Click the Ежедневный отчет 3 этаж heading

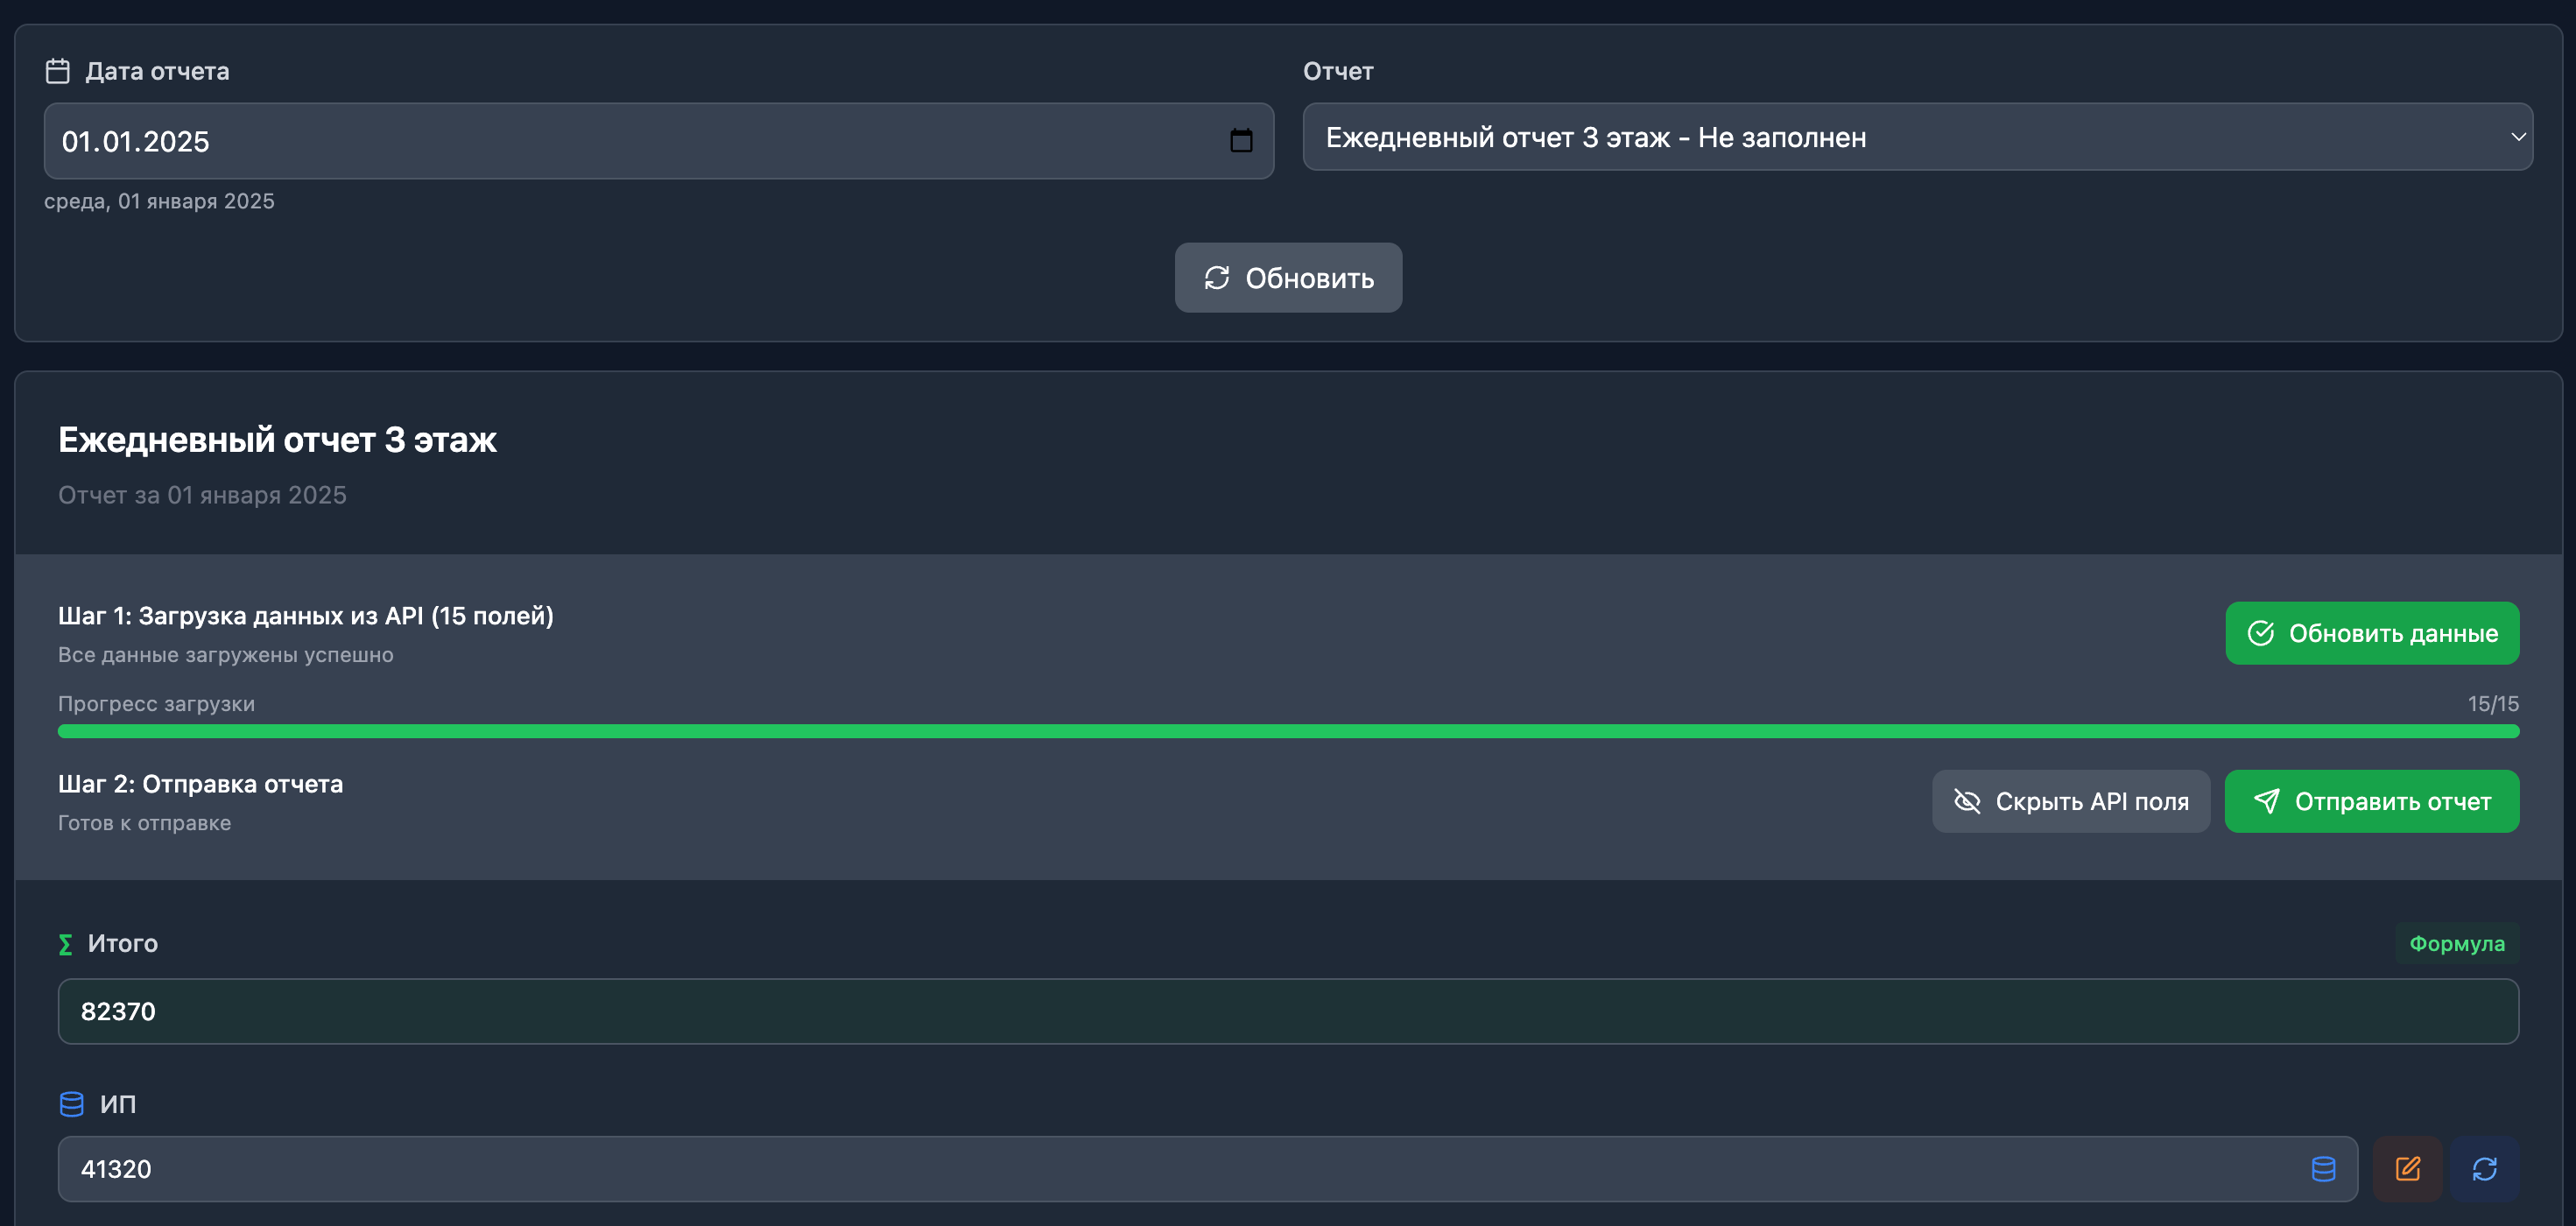click(x=277, y=440)
